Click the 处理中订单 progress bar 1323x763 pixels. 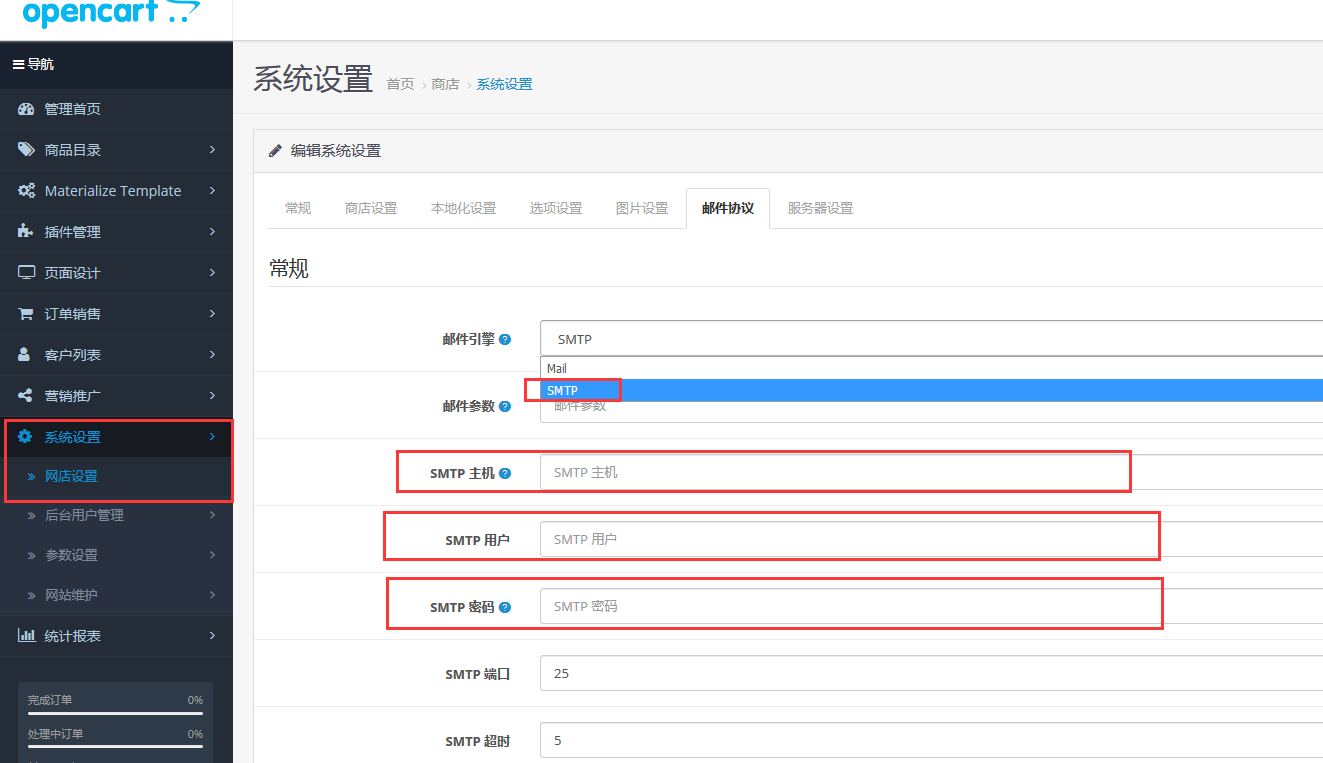coord(115,746)
